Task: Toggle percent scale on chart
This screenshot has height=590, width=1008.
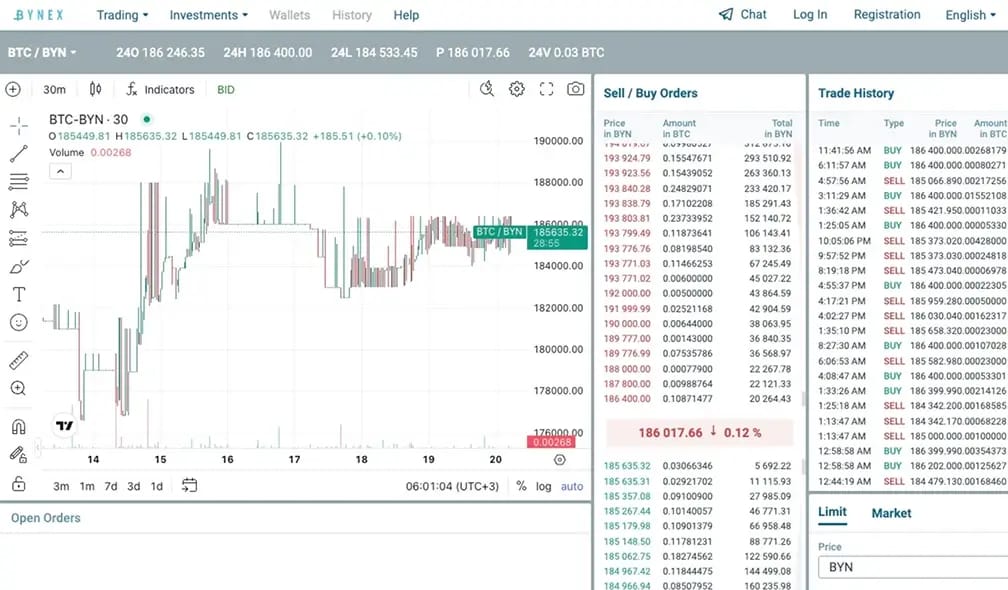Action: 521,486
